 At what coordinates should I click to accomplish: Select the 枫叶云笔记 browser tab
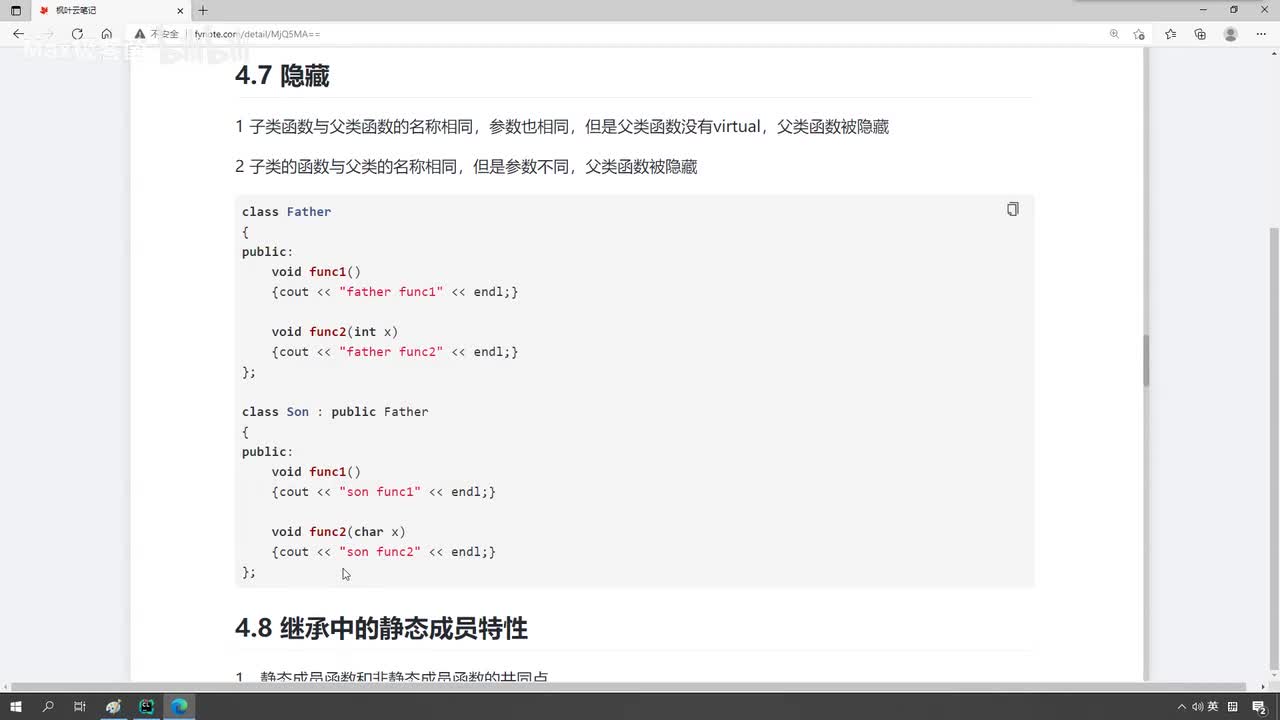point(112,10)
